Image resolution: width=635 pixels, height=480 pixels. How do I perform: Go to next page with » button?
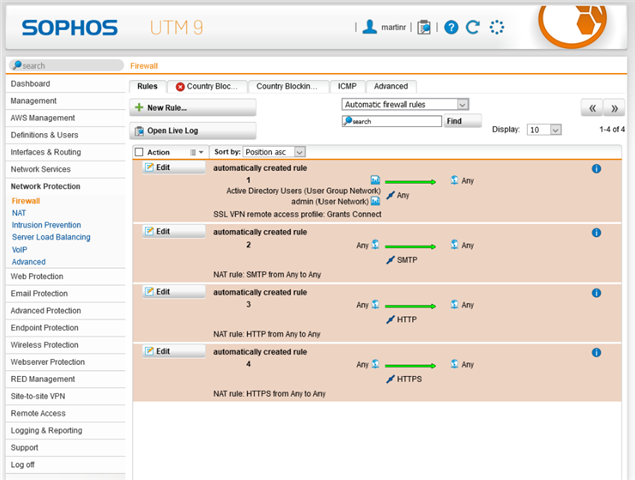614,108
